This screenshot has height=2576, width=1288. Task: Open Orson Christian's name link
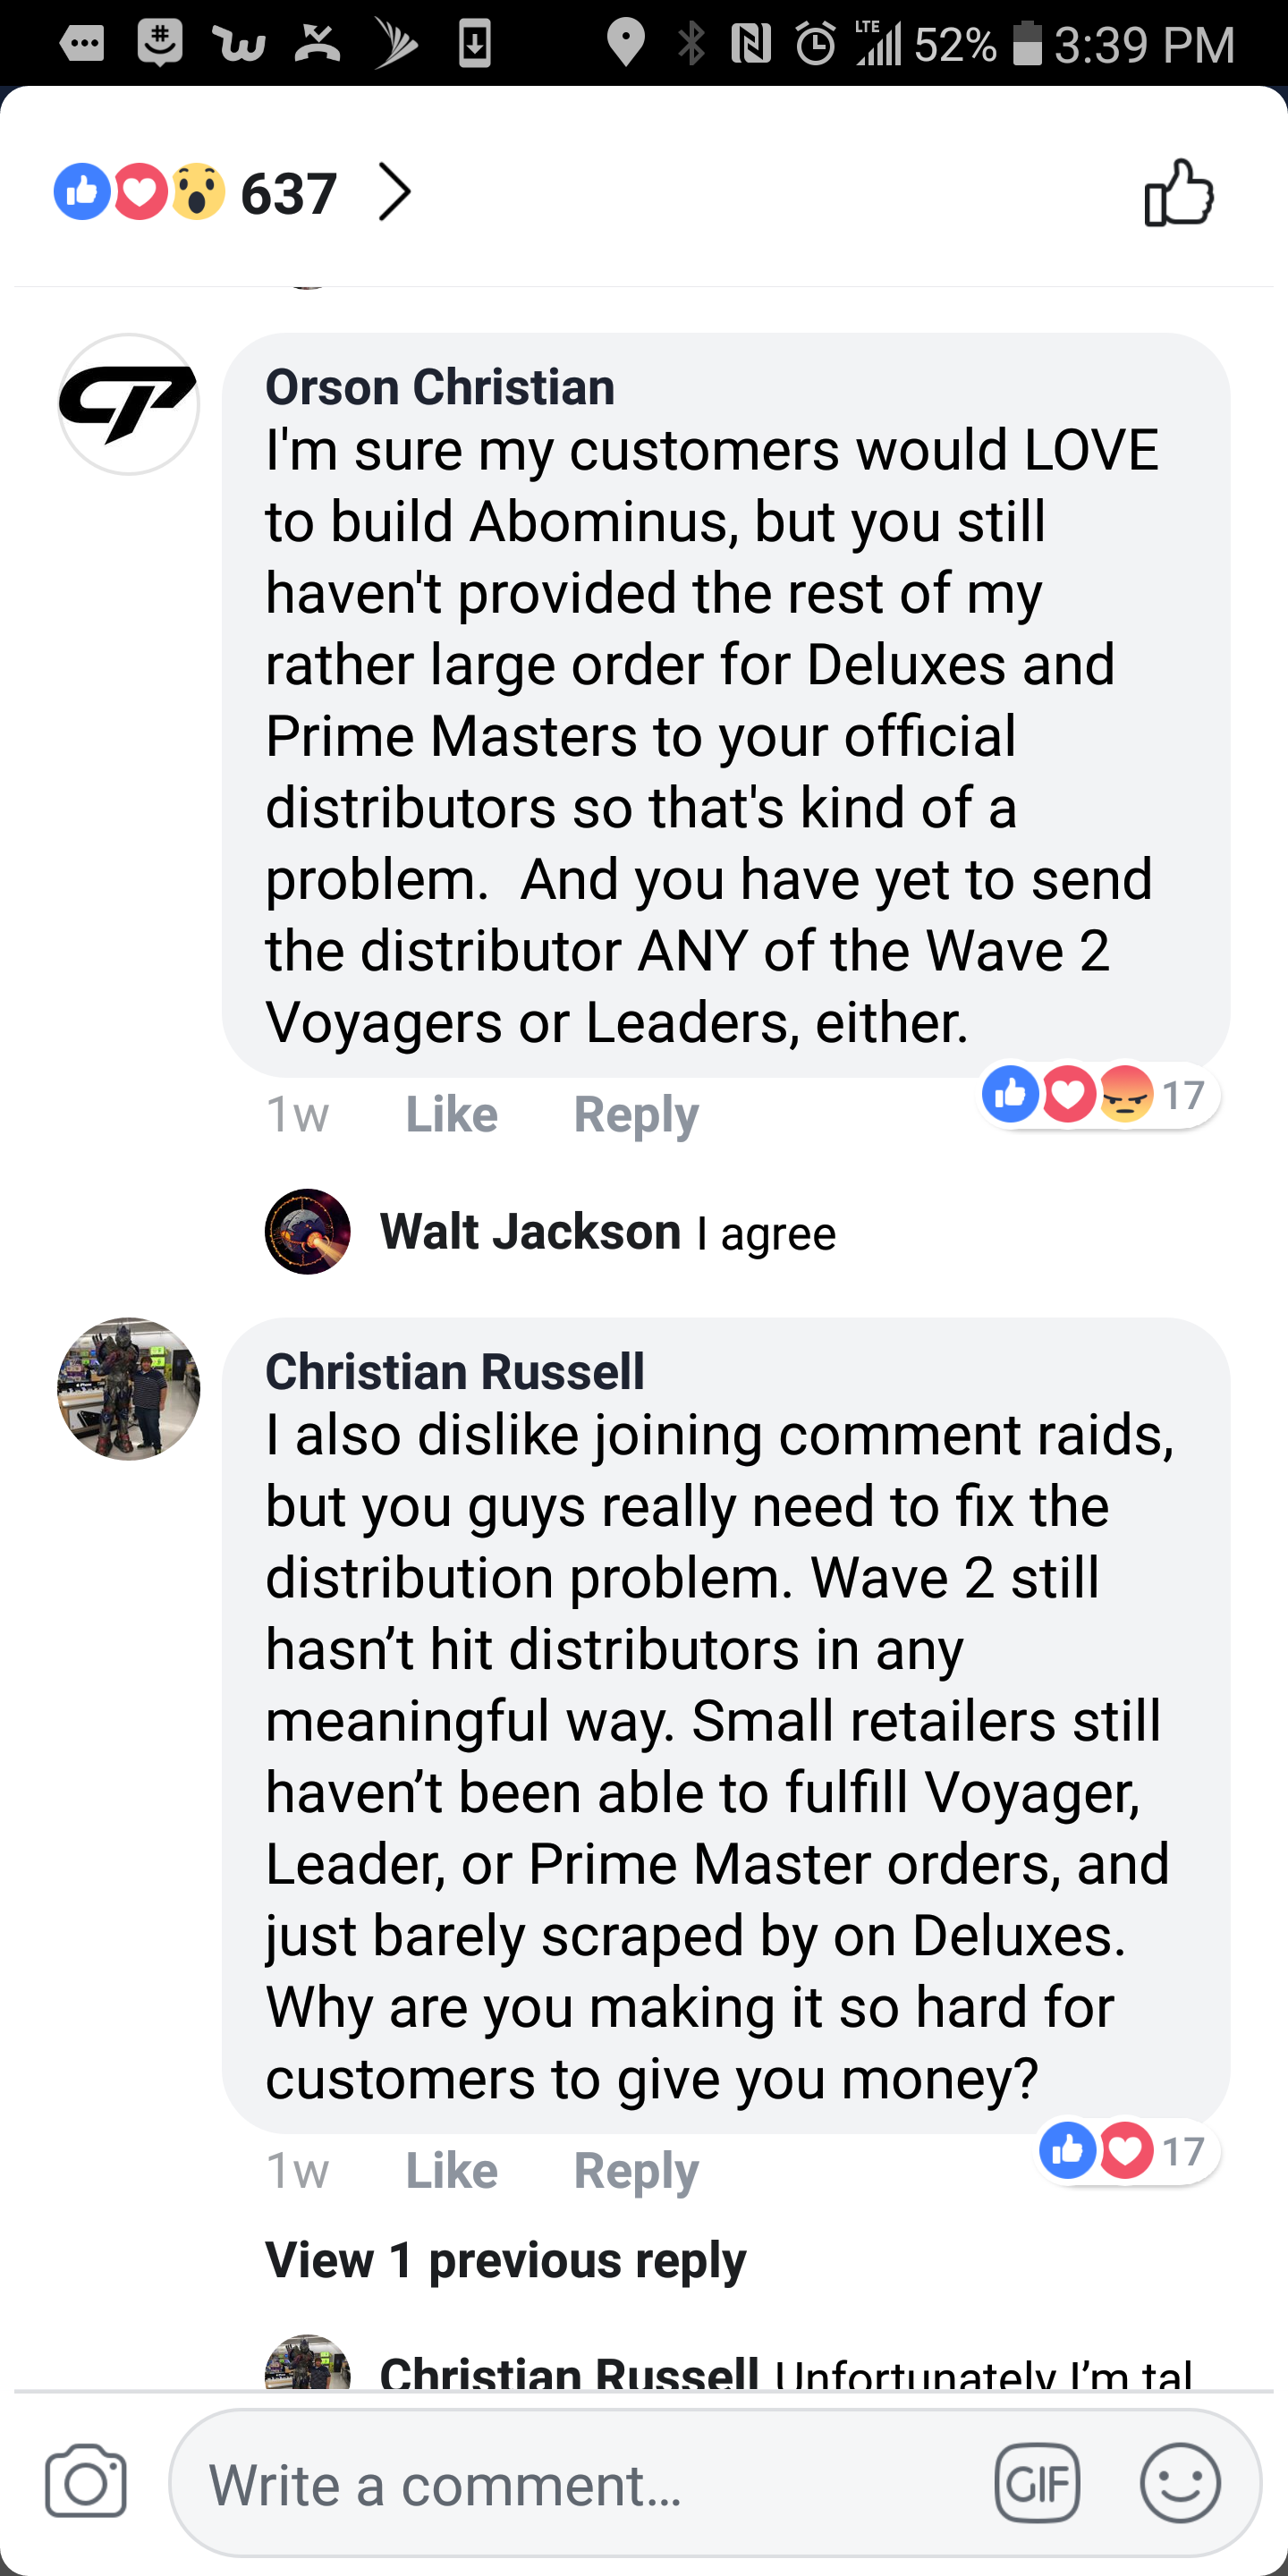click(x=440, y=387)
